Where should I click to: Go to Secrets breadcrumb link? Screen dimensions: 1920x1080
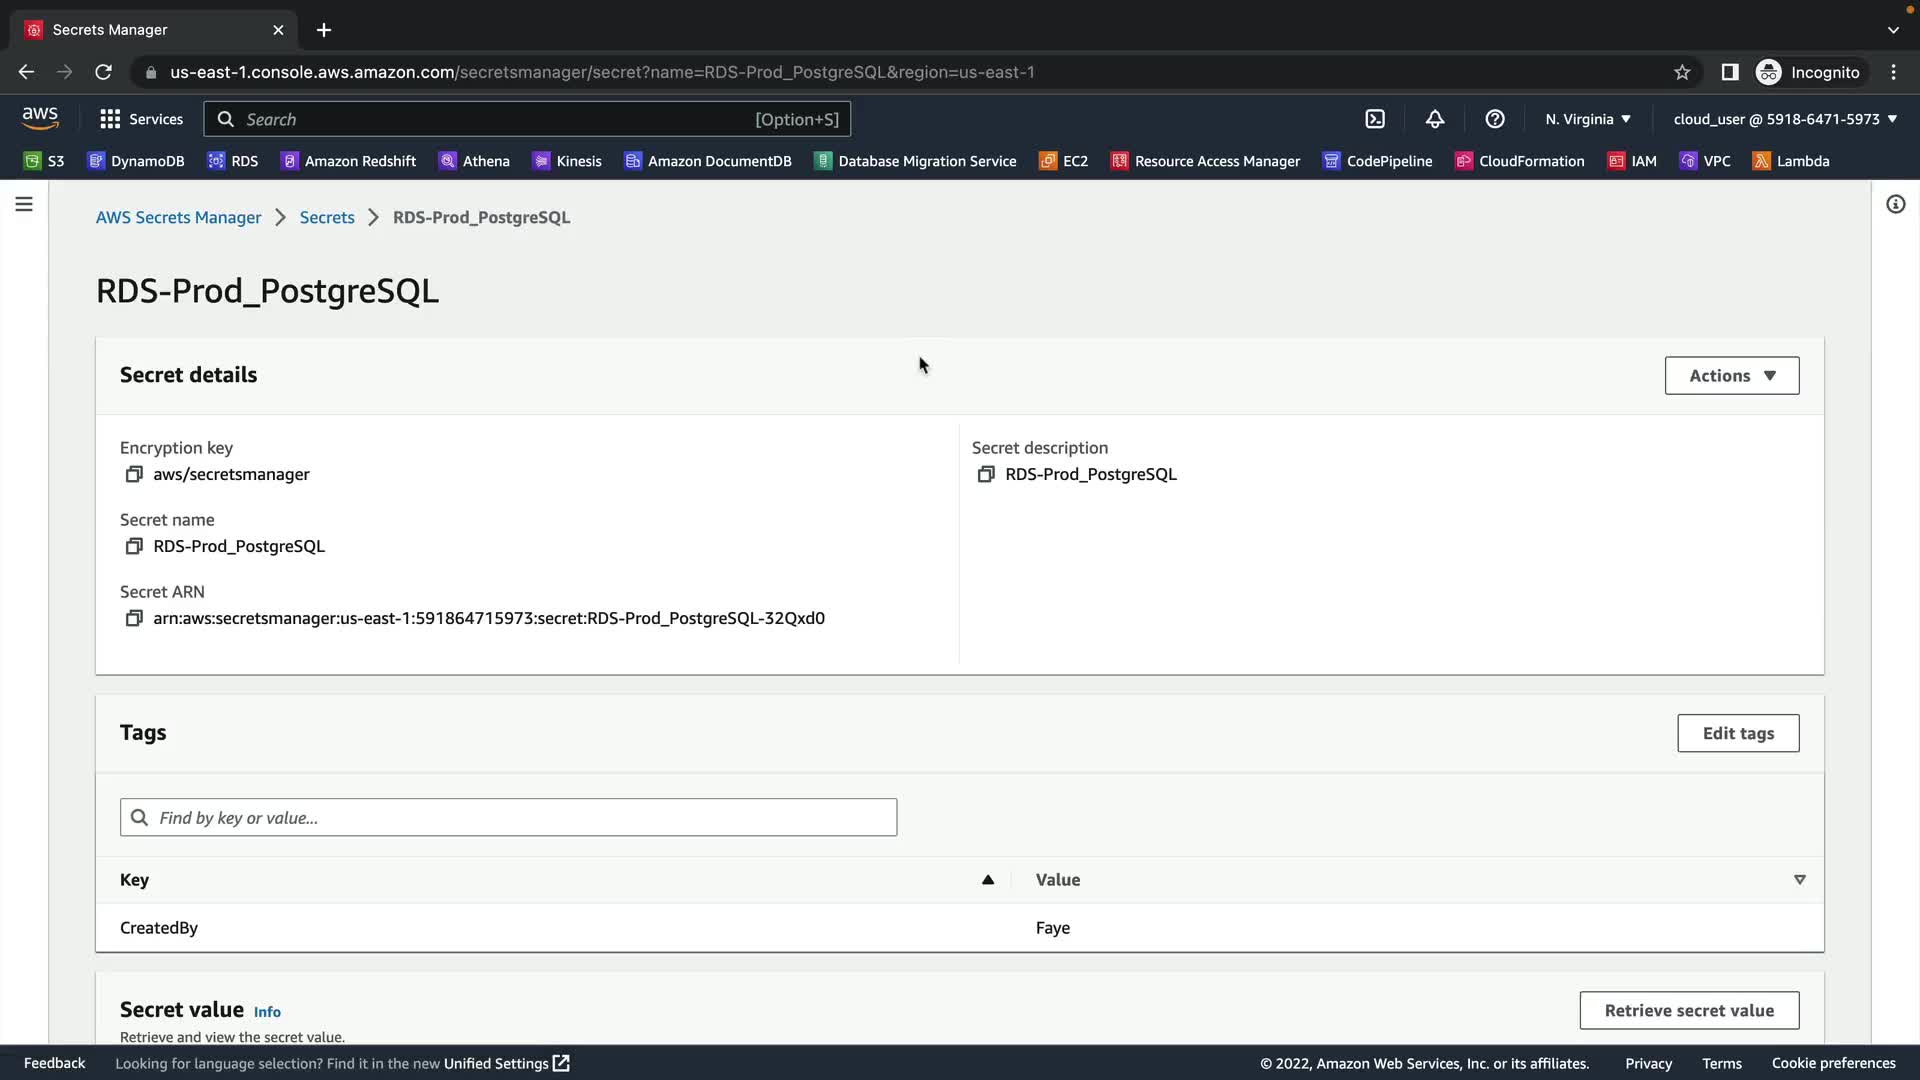click(327, 217)
